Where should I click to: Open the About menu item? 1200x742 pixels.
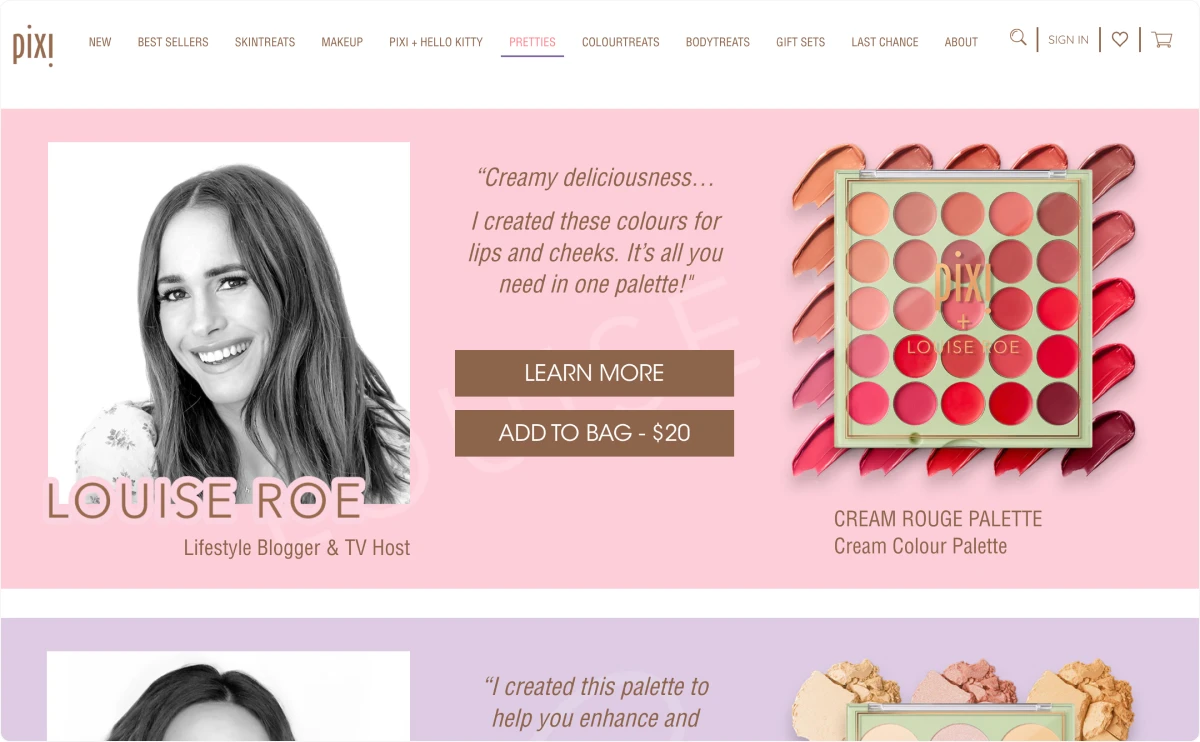[961, 42]
